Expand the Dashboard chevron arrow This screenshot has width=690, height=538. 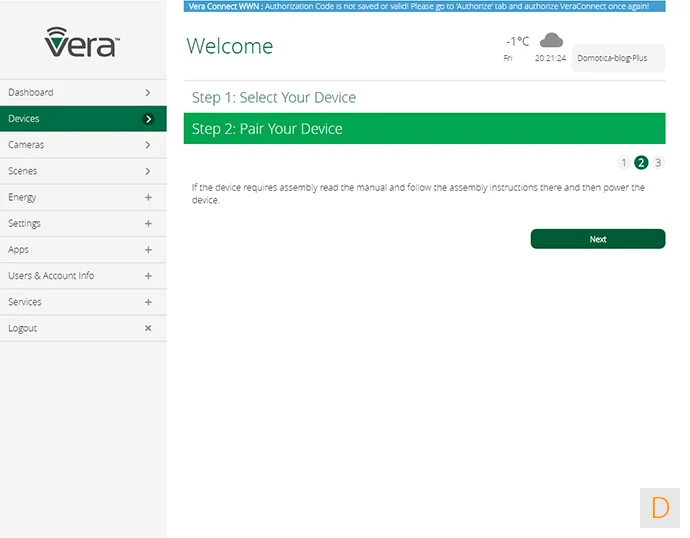(x=148, y=92)
